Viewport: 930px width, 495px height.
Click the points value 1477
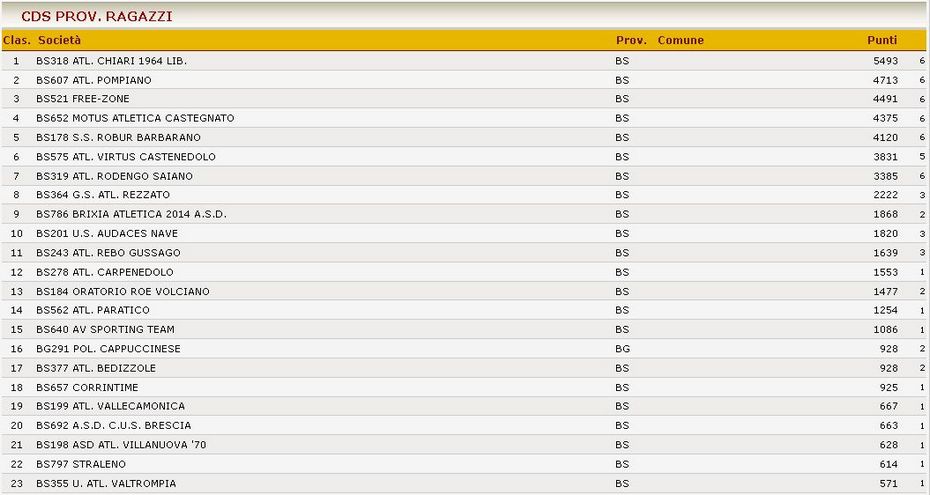coord(886,291)
